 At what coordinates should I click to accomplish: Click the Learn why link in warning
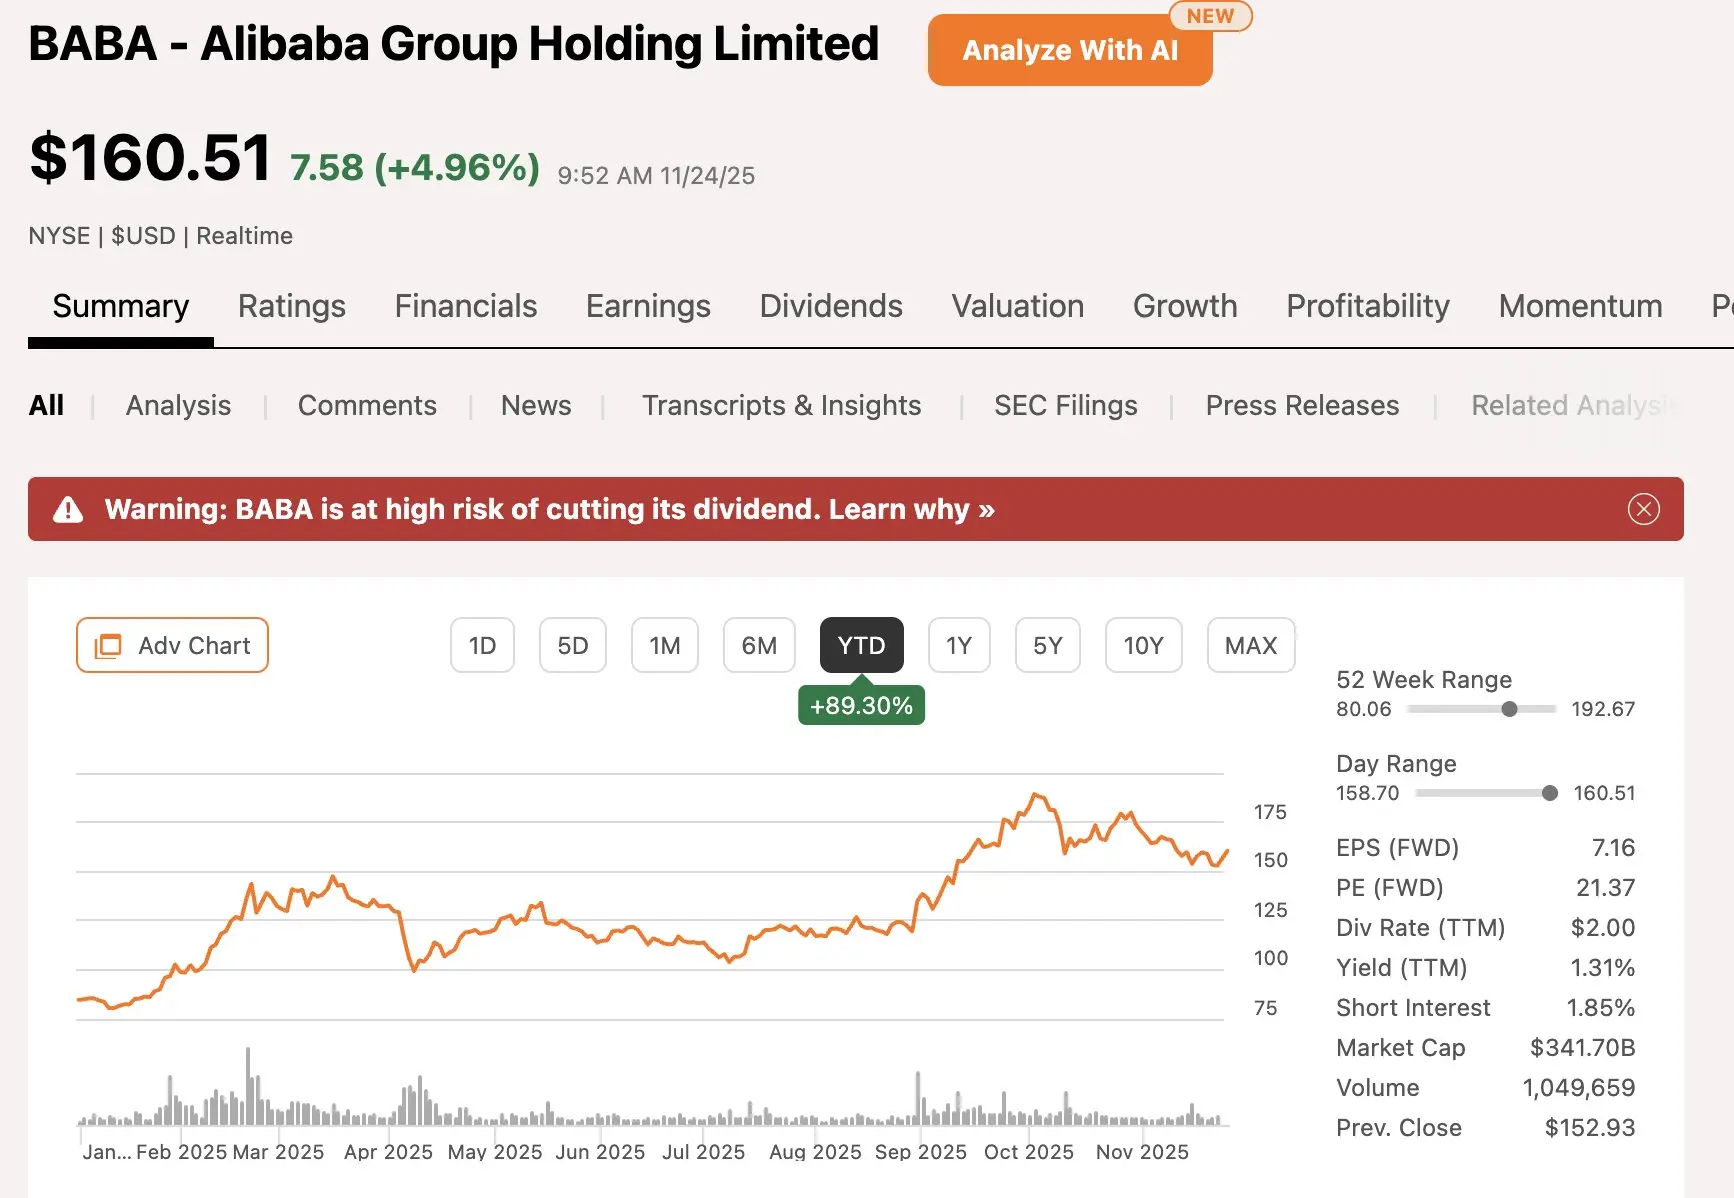point(911,510)
